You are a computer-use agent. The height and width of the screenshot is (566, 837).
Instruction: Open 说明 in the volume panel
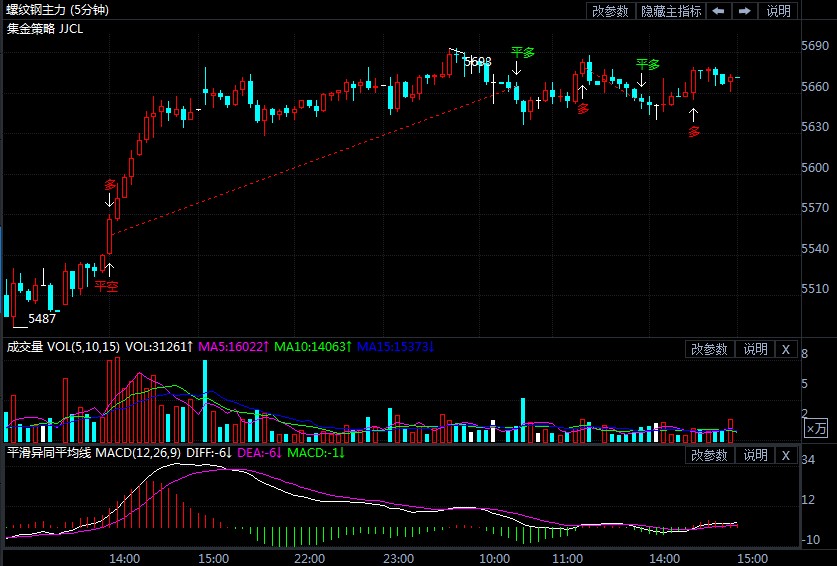pyautogui.click(x=755, y=349)
